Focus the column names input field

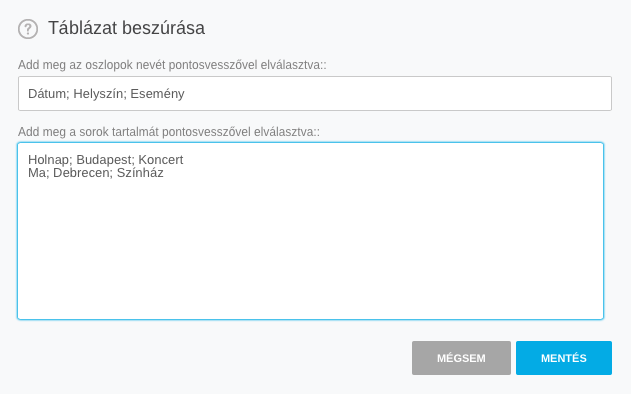click(x=315, y=93)
